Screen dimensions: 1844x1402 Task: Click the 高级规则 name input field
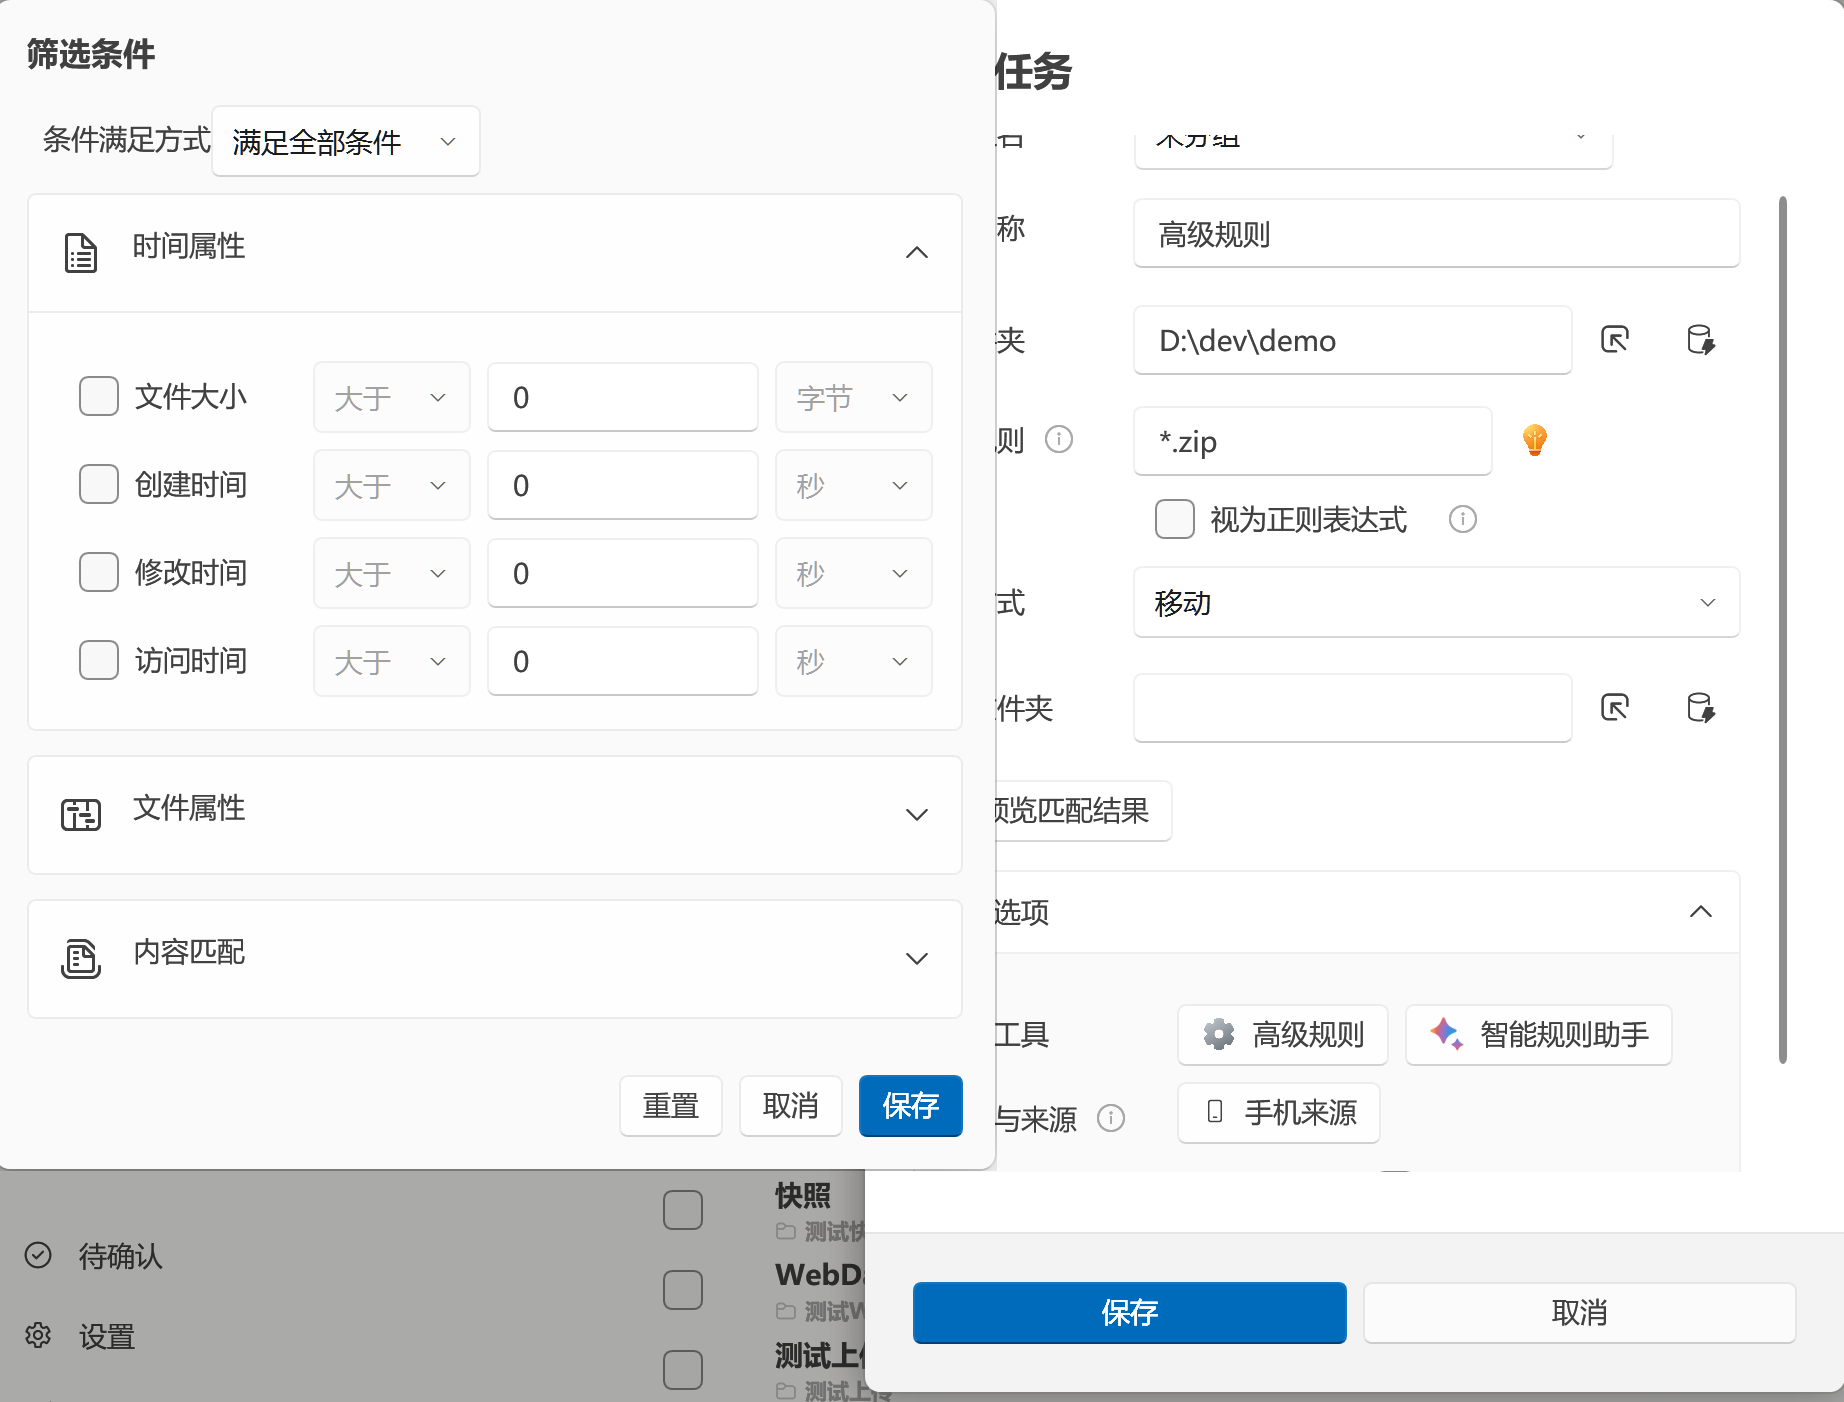point(1437,233)
